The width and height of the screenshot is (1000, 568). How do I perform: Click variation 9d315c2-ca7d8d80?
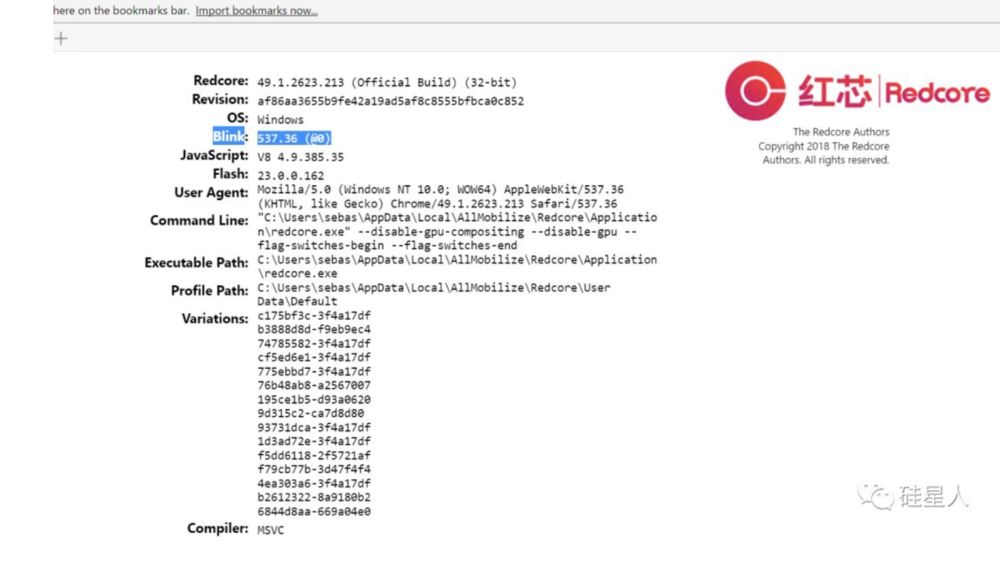click(311, 414)
